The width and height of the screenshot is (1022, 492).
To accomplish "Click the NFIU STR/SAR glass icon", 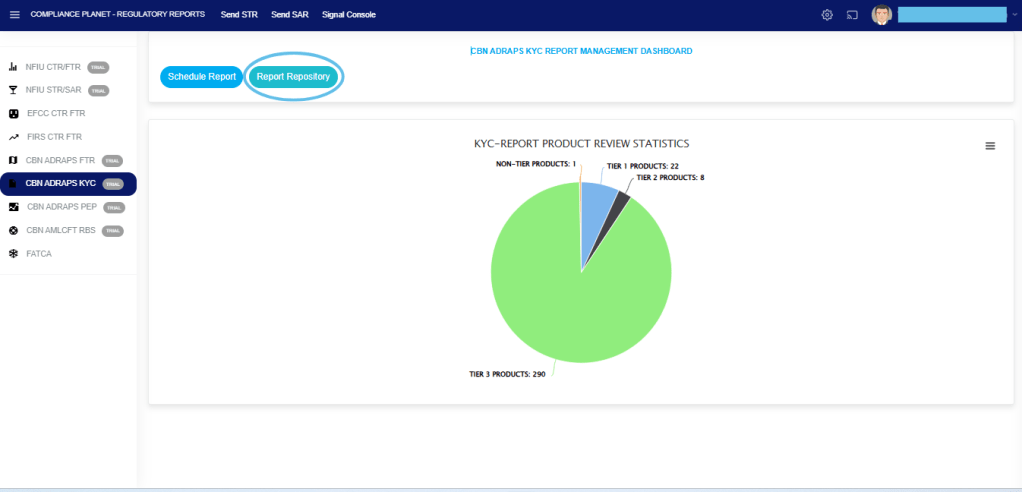I will coord(13,90).
